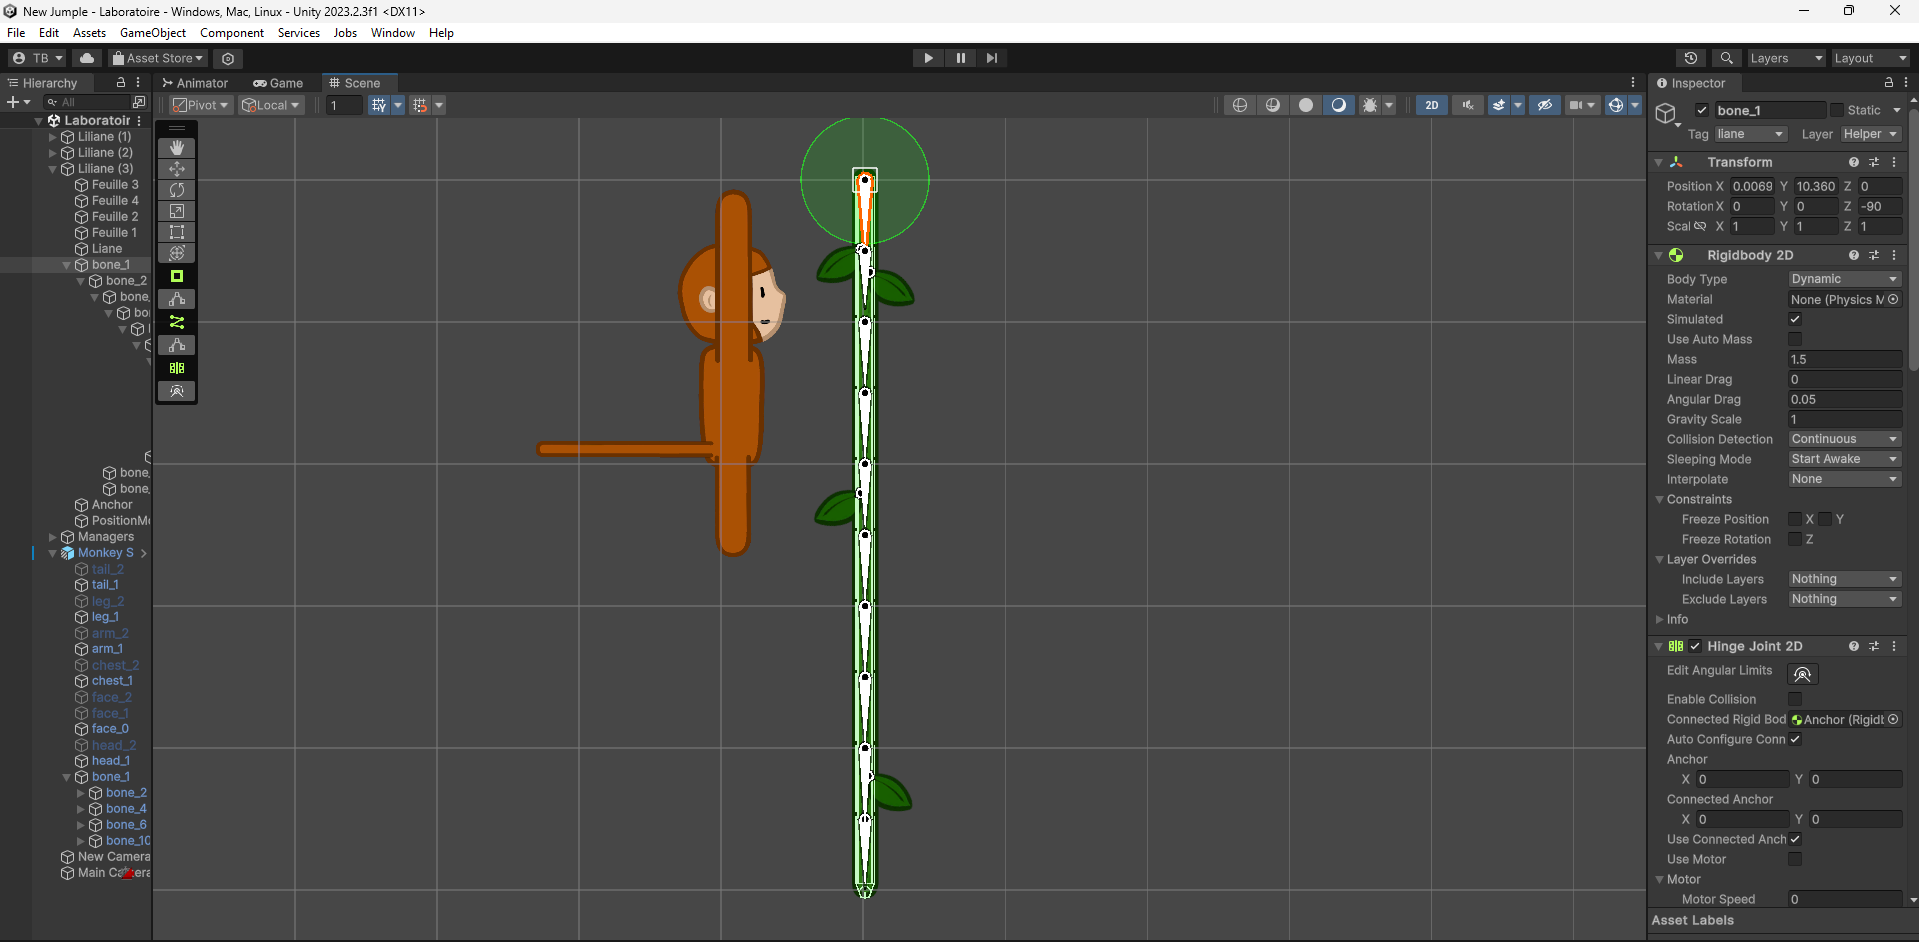Open the Body Type dropdown
The height and width of the screenshot is (942, 1919).
pos(1843,279)
